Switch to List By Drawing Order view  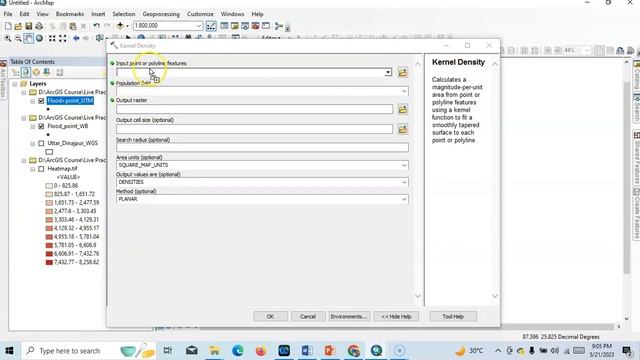point(16,73)
